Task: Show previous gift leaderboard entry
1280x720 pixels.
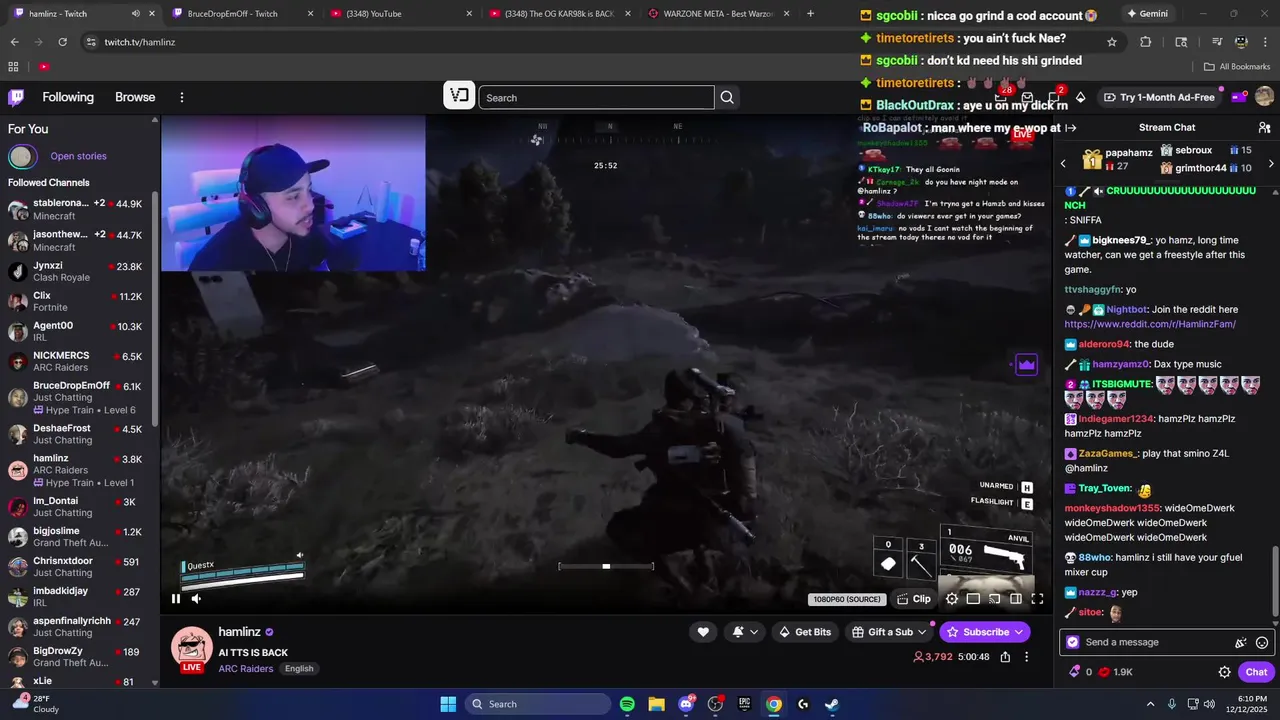Action: 1063,163
